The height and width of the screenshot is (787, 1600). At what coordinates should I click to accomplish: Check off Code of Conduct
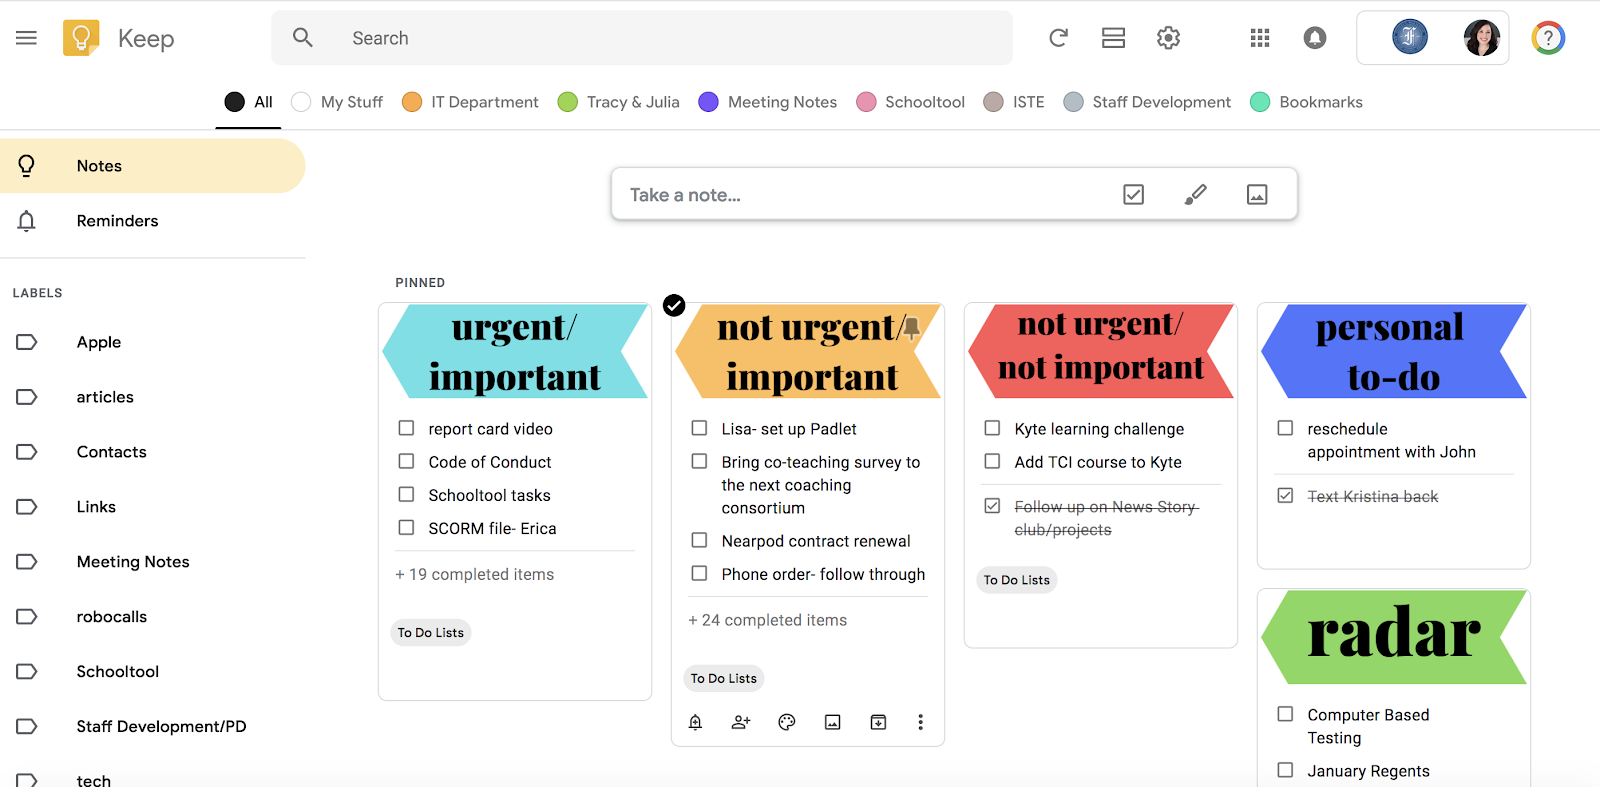point(406,461)
